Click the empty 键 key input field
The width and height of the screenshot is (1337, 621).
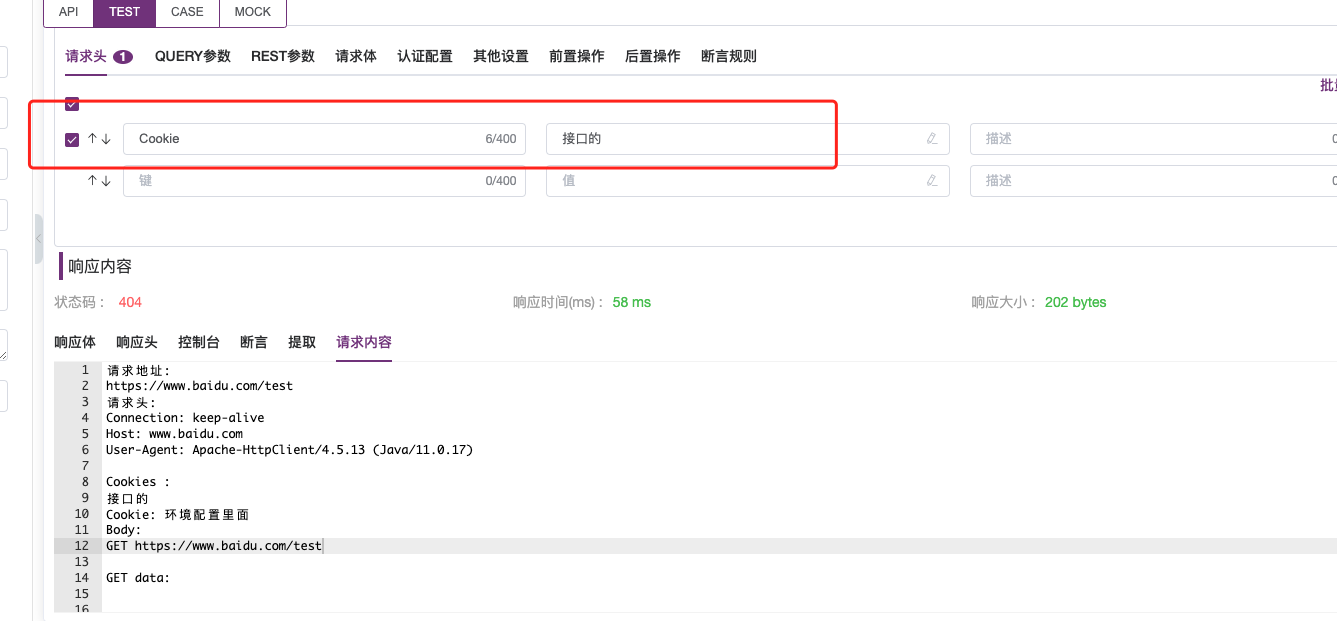pos(300,181)
